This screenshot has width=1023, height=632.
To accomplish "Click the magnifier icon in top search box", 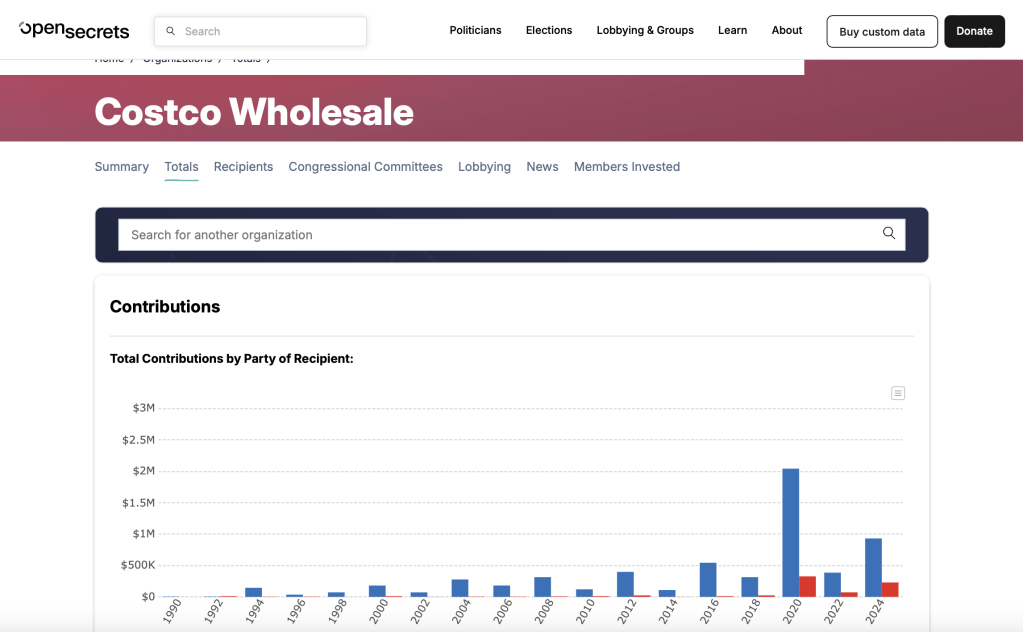I will (171, 32).
